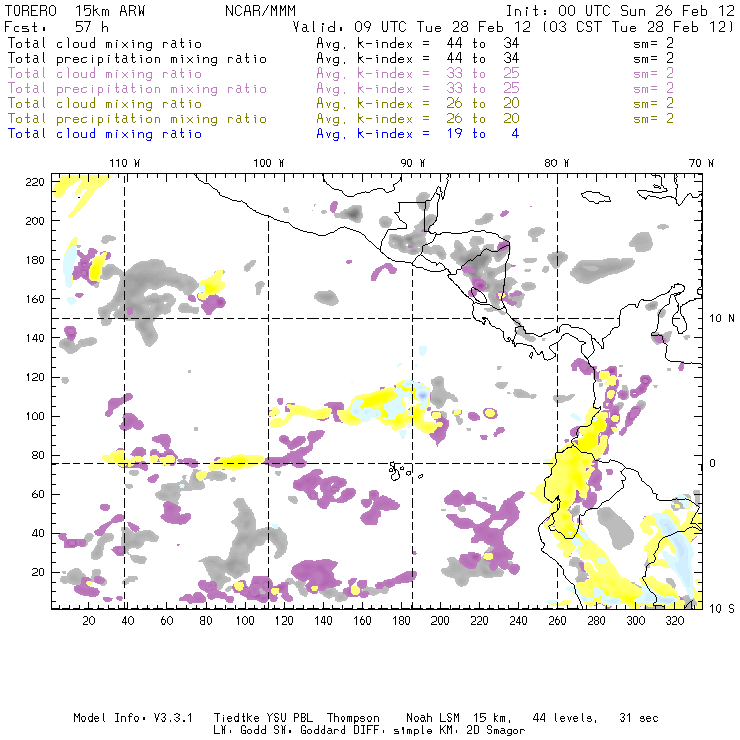The height and width of the screenshot is (740, 740).
Task: Select the blue "Total cloud mixing ratio" legend label
Action: click(105, 134)
